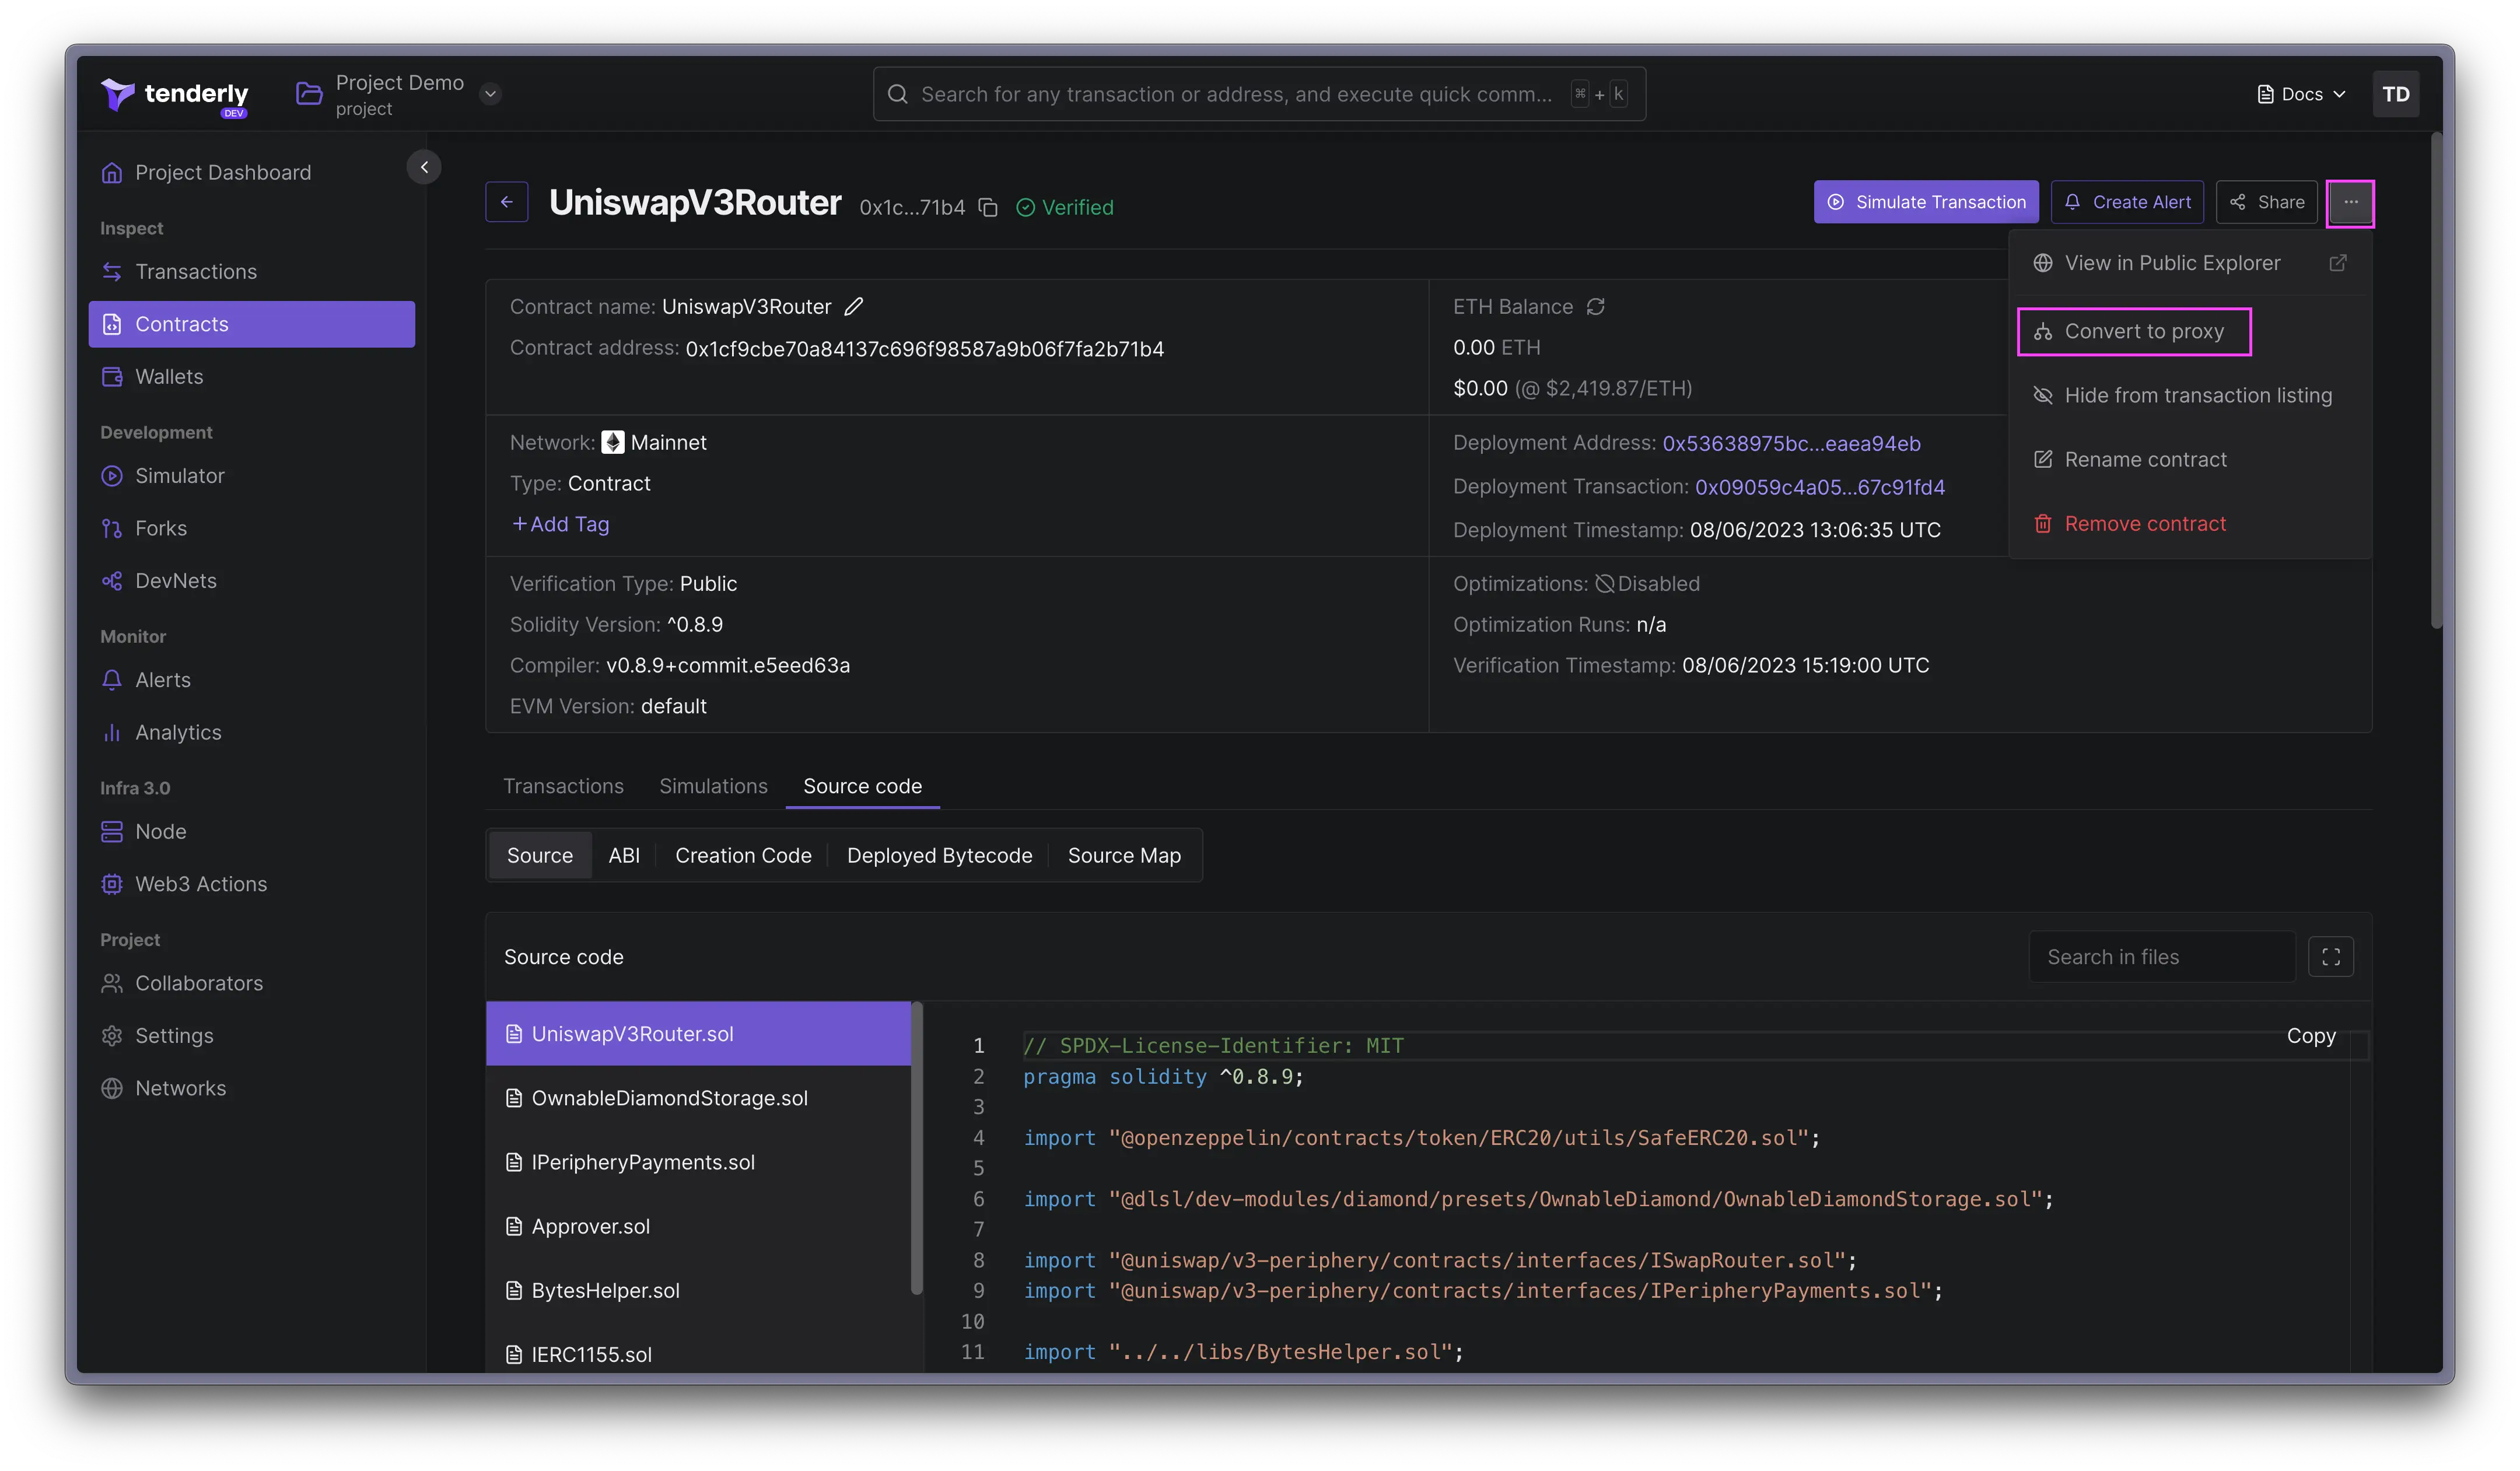Image resolution: width=2520 pixels, height=1471 pixels.
Task: Click Create Alert button
Action: pyautogui.click(x=2127, y=202)
